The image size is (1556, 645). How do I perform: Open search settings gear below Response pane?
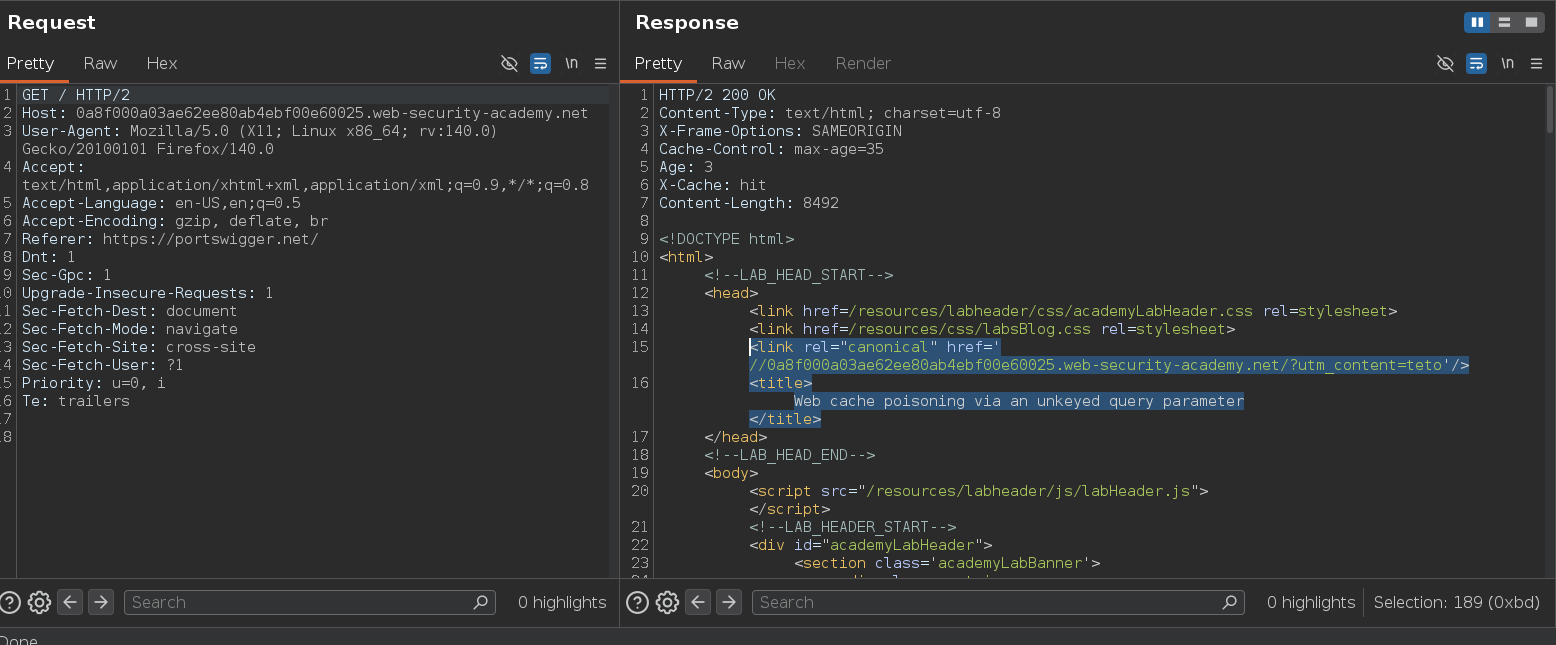667,602
